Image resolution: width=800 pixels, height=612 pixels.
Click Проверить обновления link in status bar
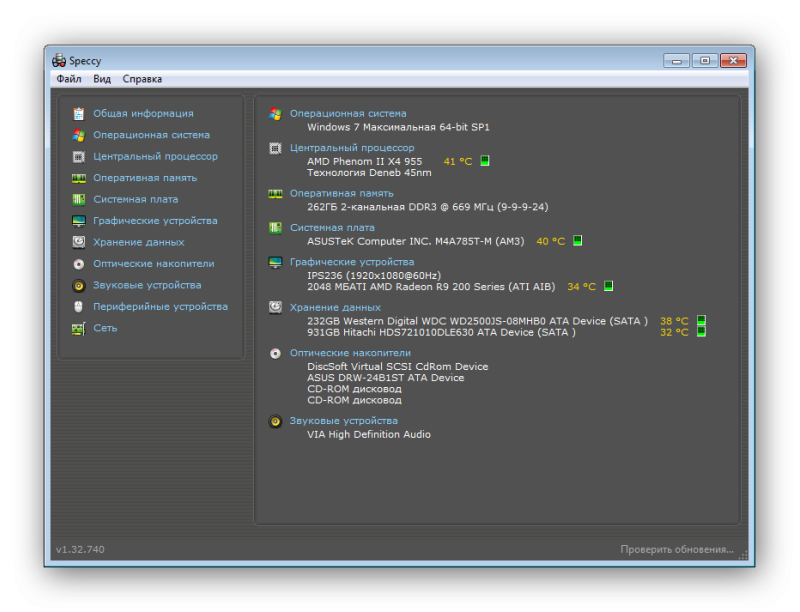click(677, 549)
